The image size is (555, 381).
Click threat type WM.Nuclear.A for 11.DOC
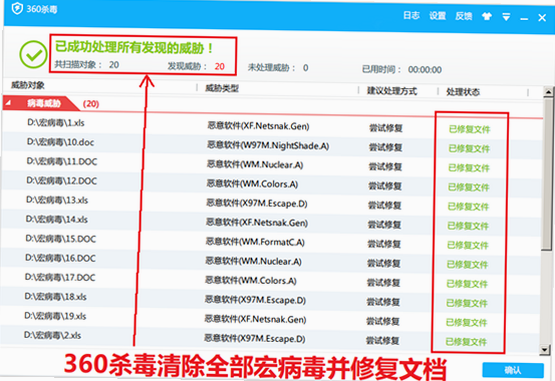tap(255, 165)
